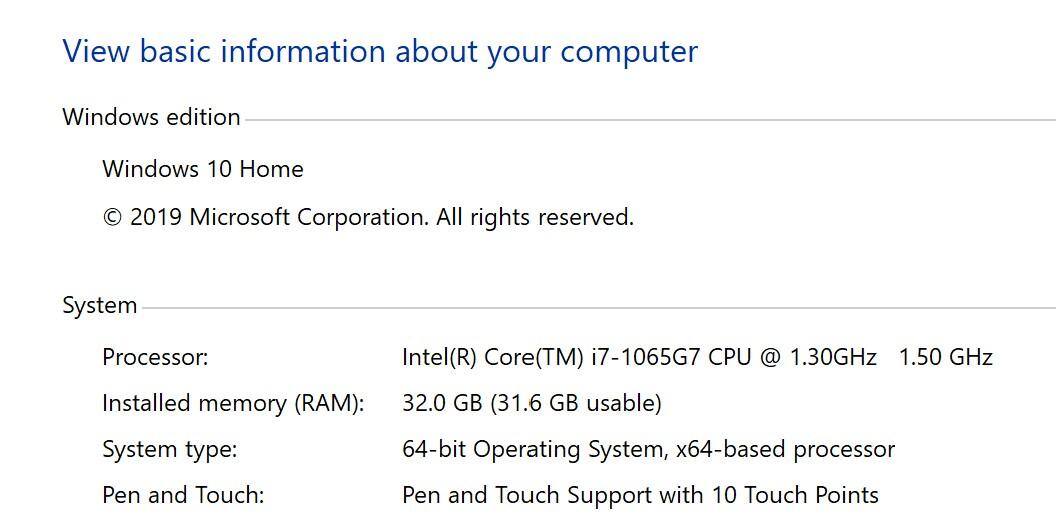
Task: Click the 'System type:' label
Action: point(170,449)
